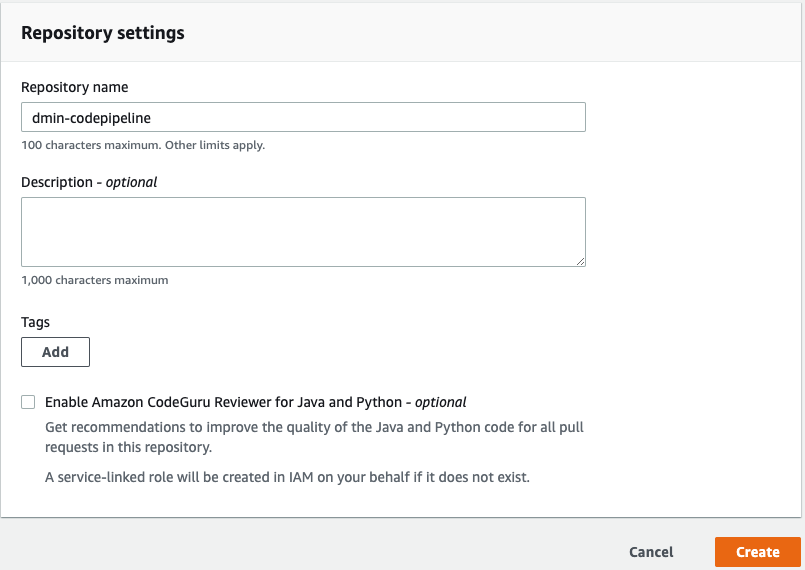This screenshot has width=805, height=570.
Task: Click the dmin-codepipeline text in name field
Action: pos(92,117)
